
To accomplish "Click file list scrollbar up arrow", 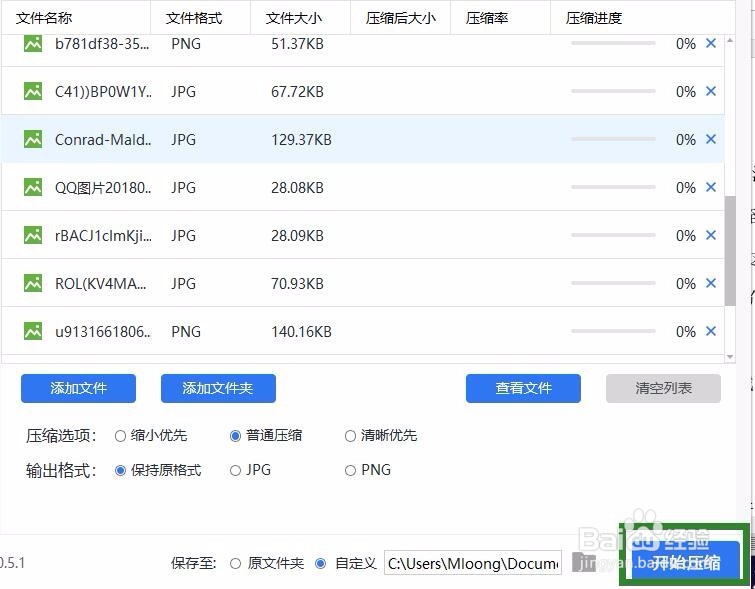I will tap(730, 41).
